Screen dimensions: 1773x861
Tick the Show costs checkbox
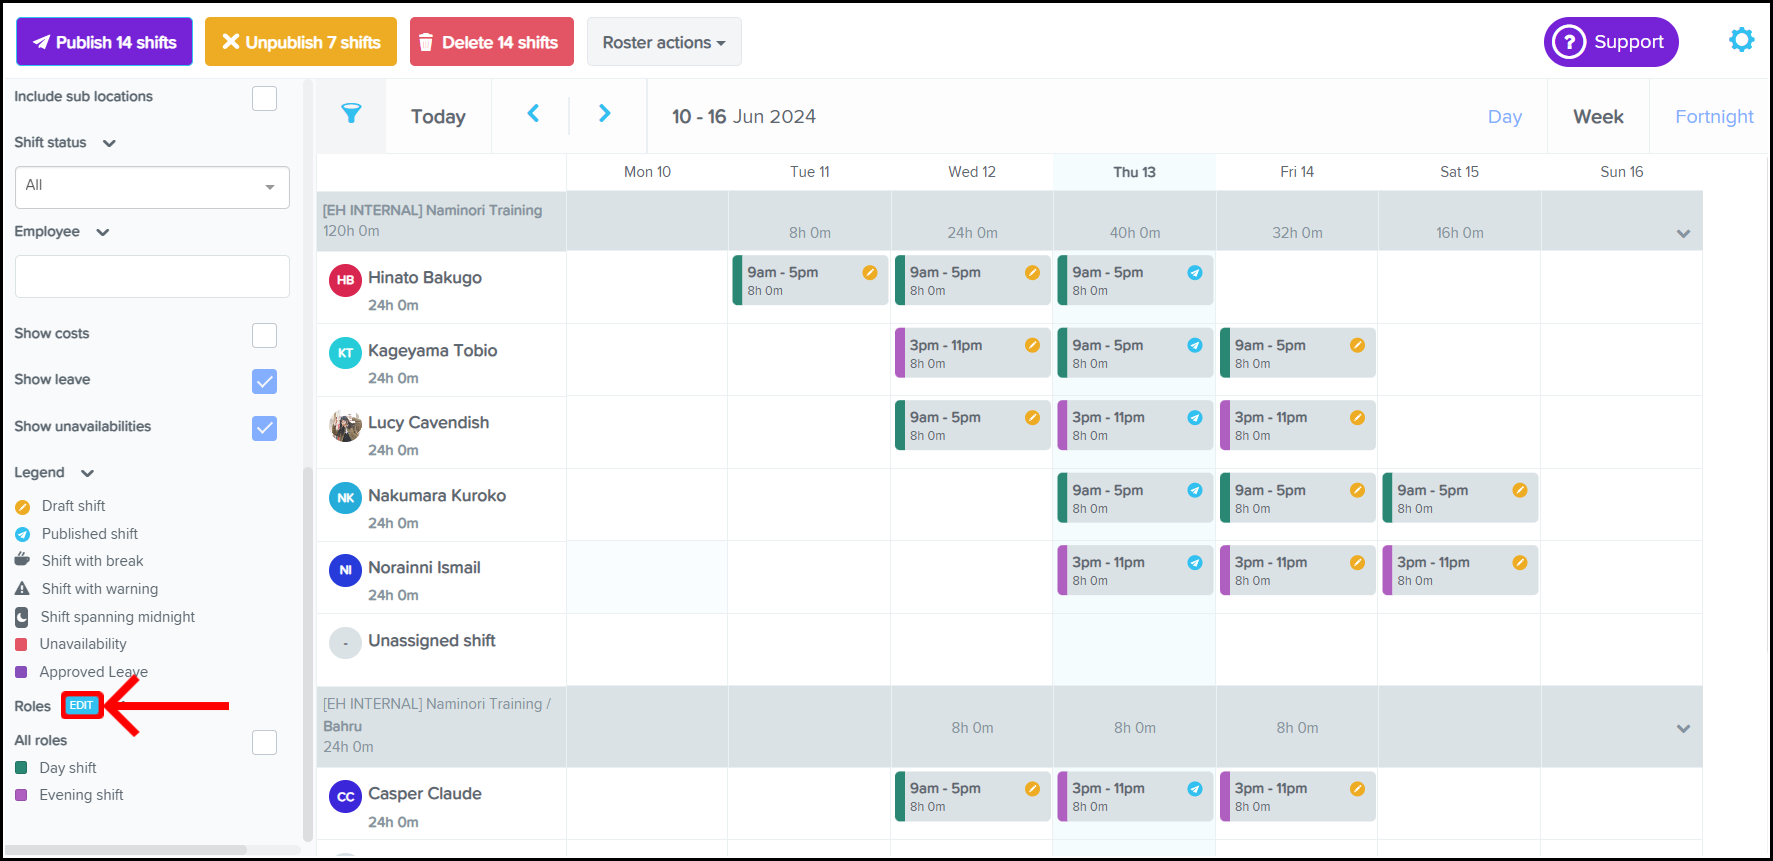(x=264, y=335)
